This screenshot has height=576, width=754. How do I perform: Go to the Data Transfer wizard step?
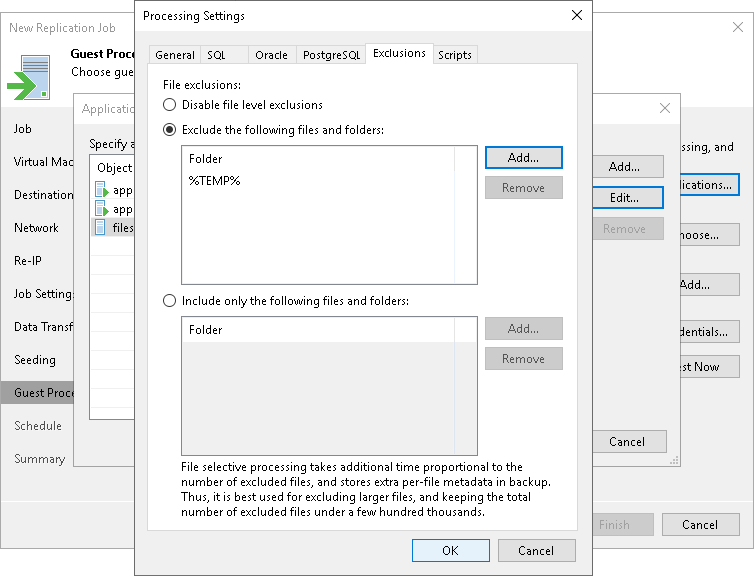tap(43, 327)
